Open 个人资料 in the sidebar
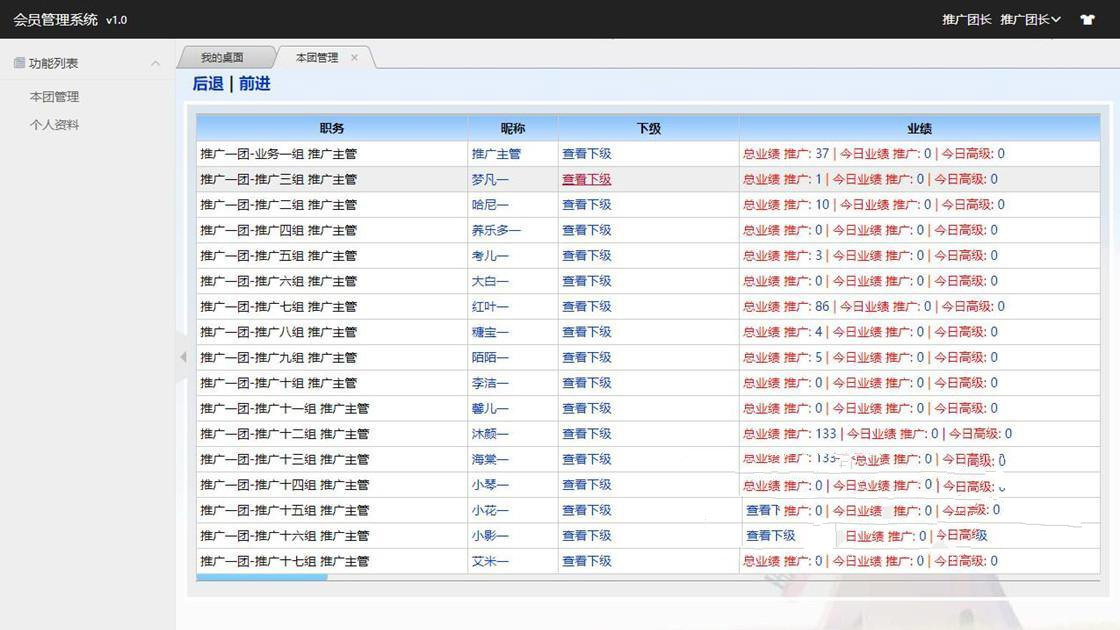 pos(54,124)
